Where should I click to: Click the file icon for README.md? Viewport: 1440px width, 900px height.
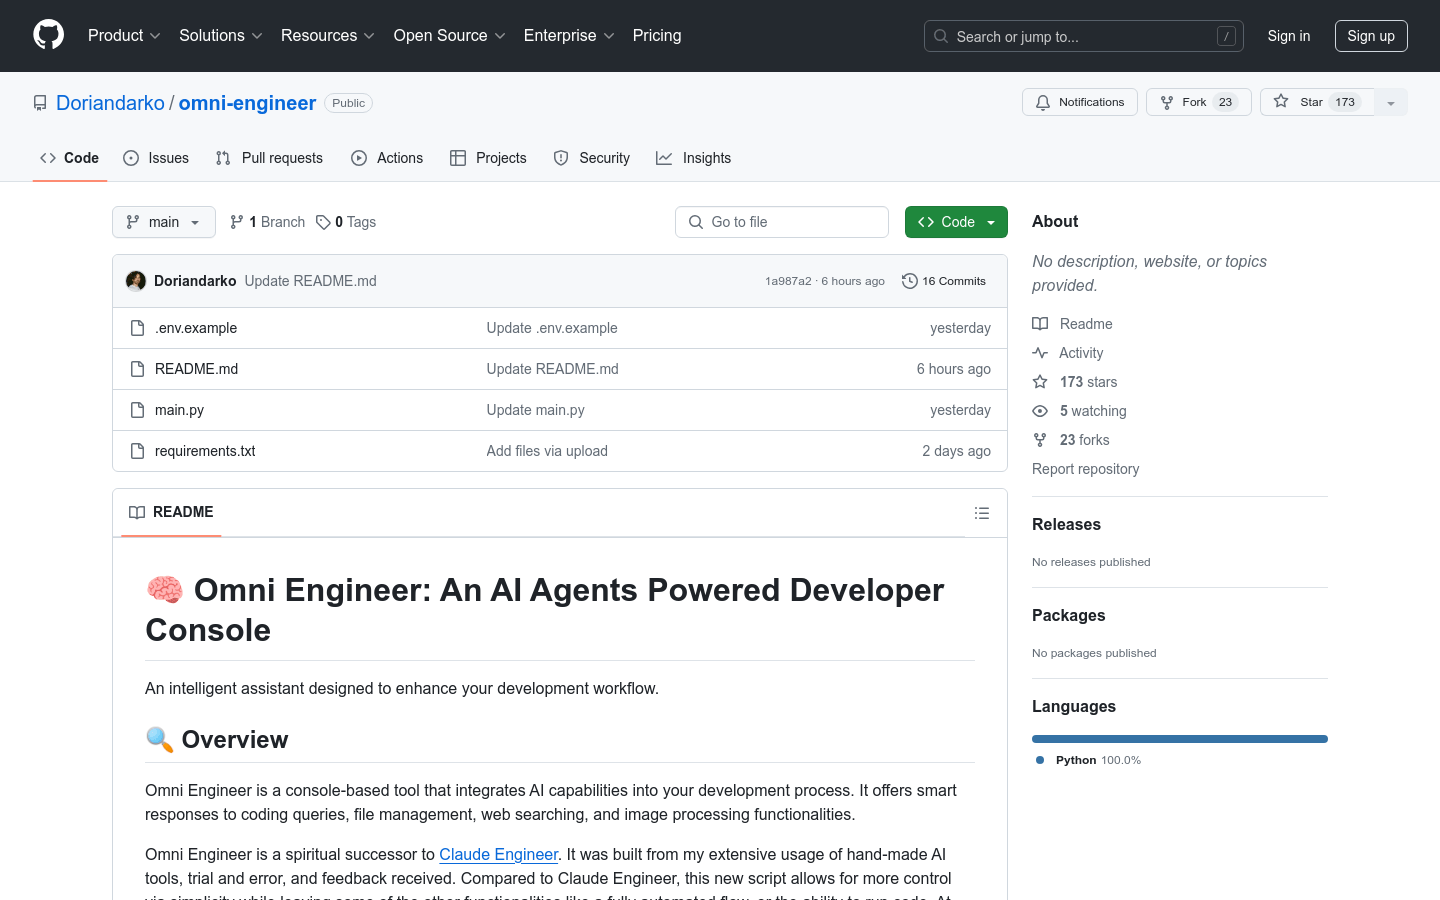(x=138, y=369)
